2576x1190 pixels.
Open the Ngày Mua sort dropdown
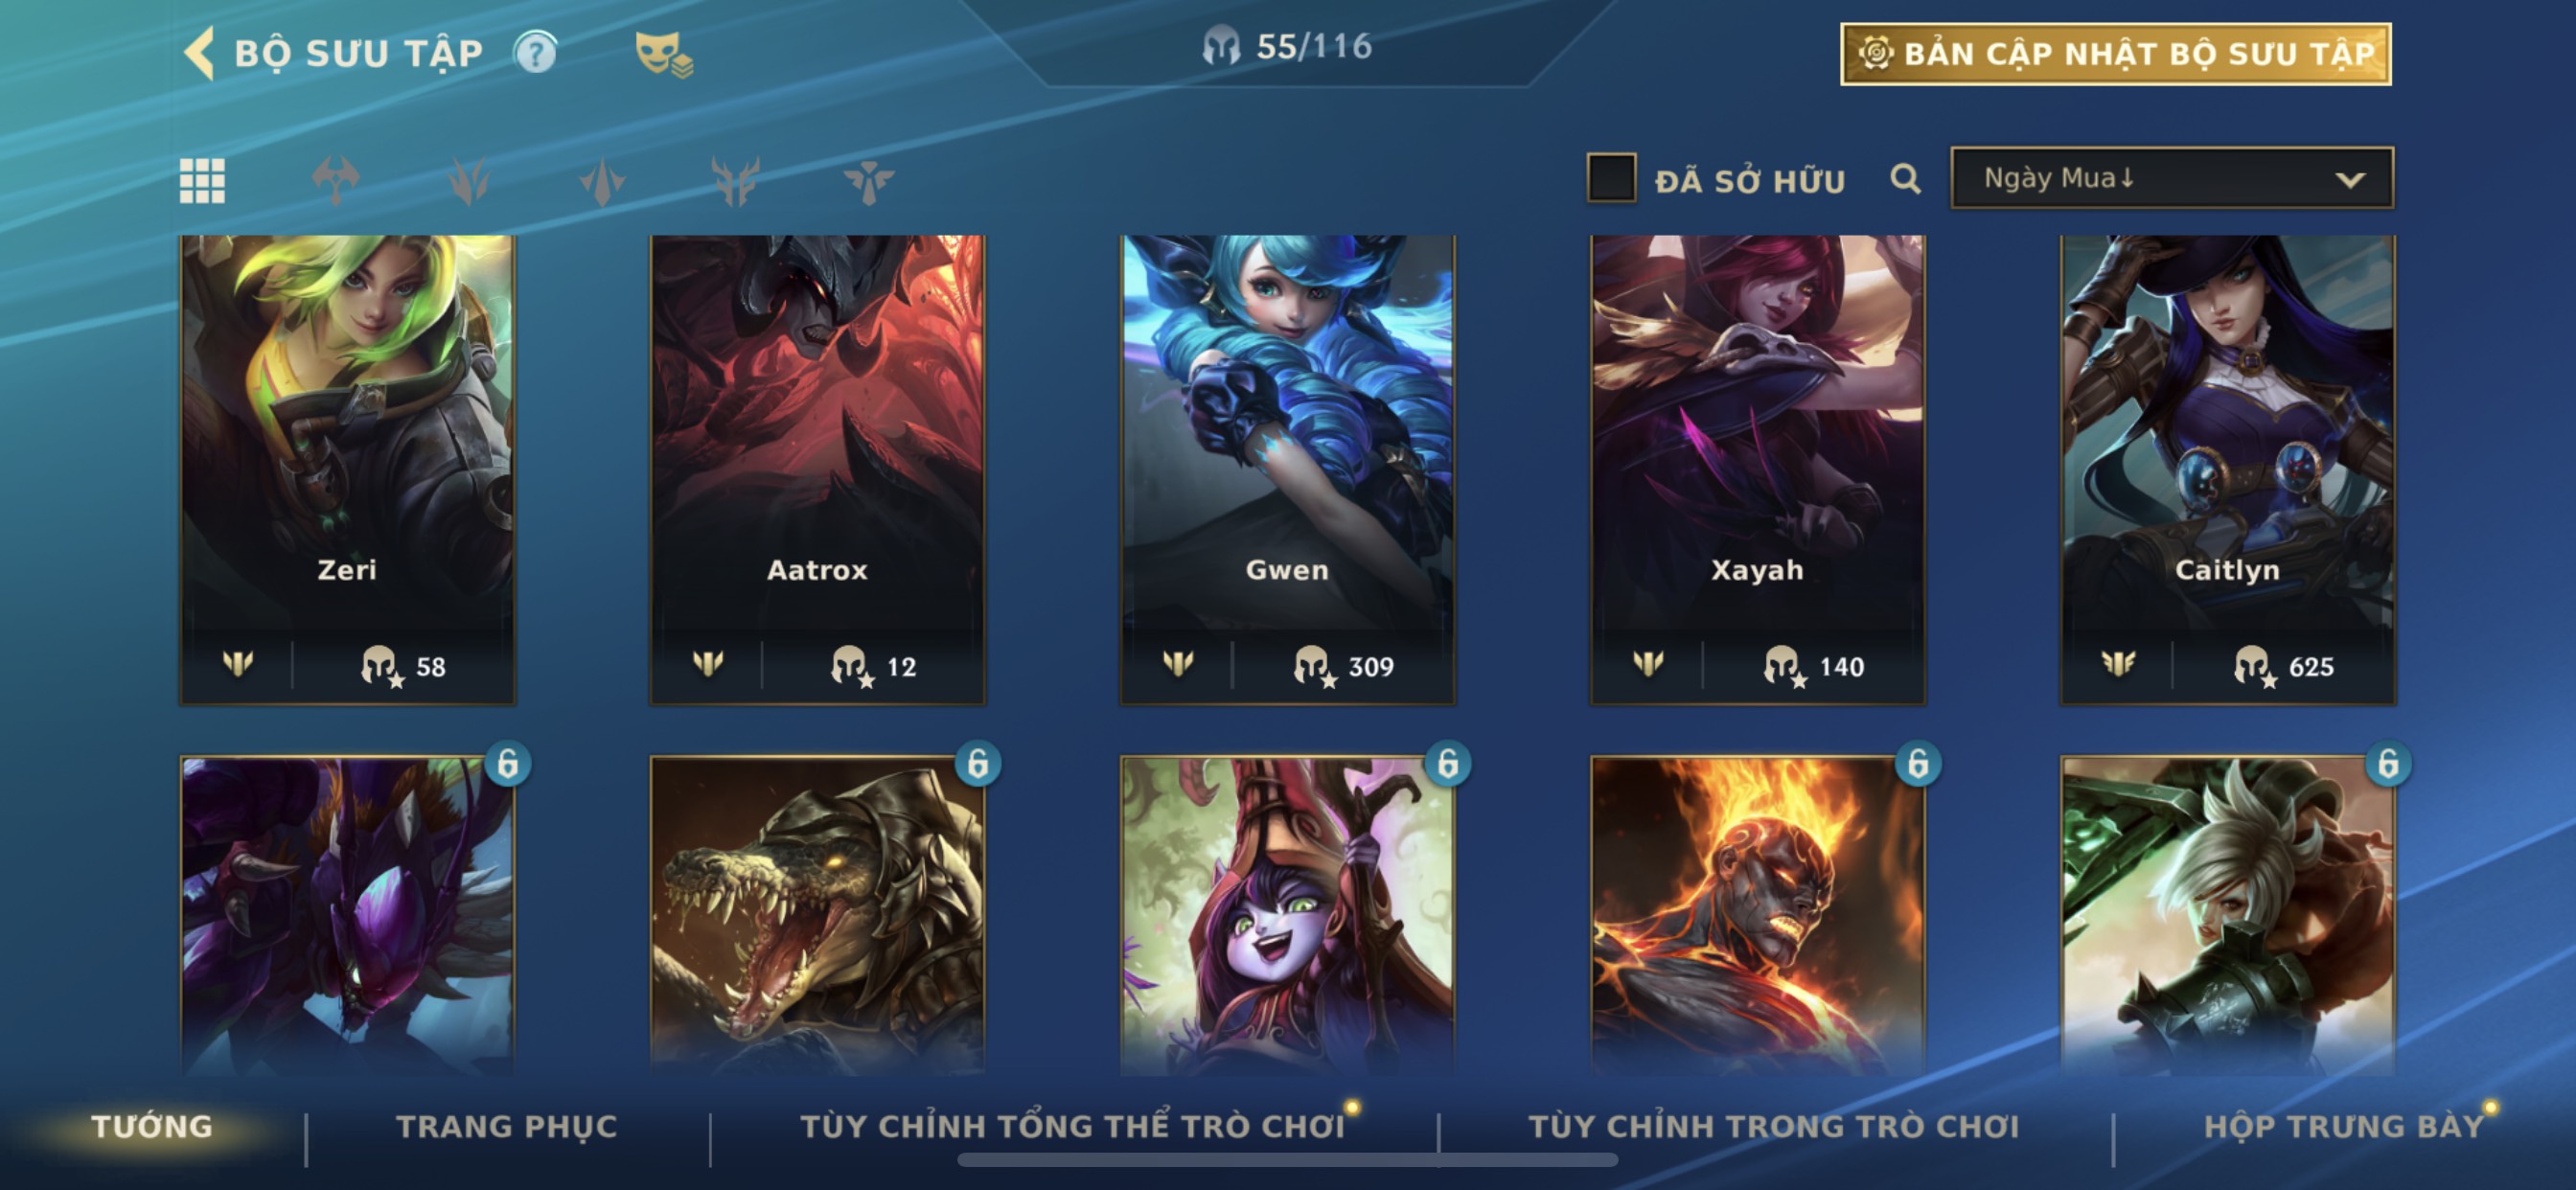click(2172, 178)
